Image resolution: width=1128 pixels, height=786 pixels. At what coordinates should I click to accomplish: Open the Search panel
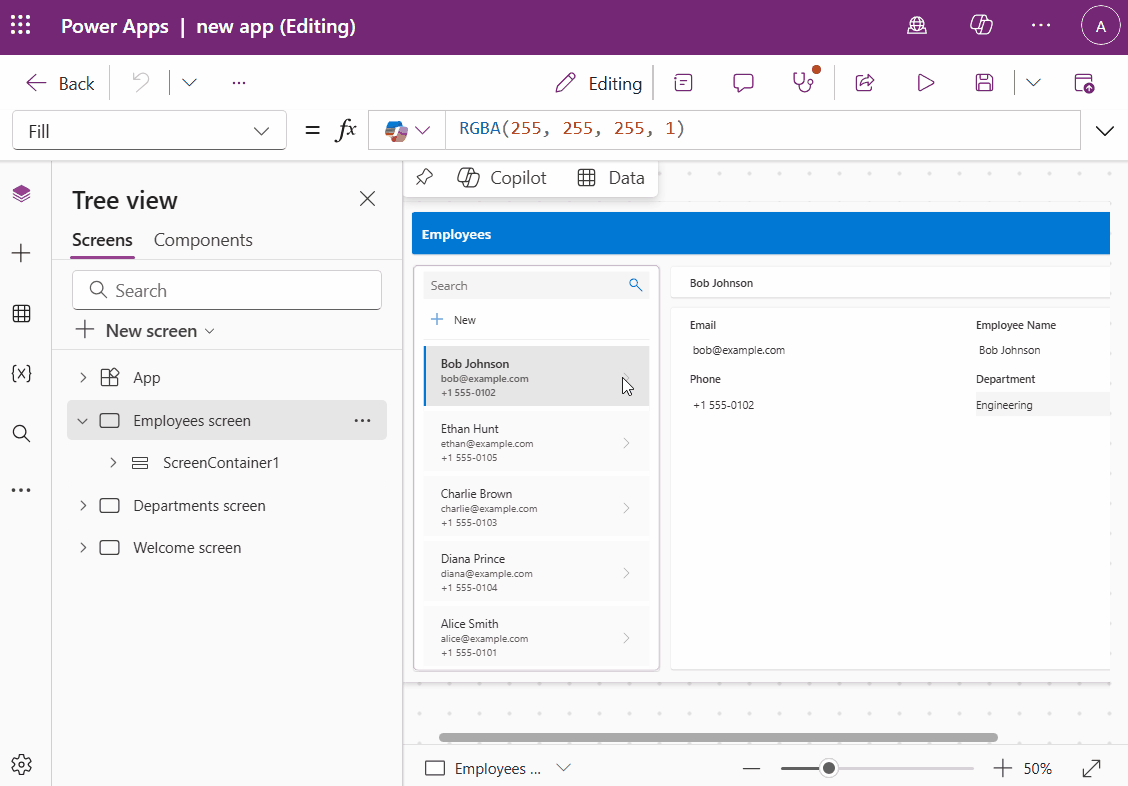pyautogui.click(x=22, y=433)
